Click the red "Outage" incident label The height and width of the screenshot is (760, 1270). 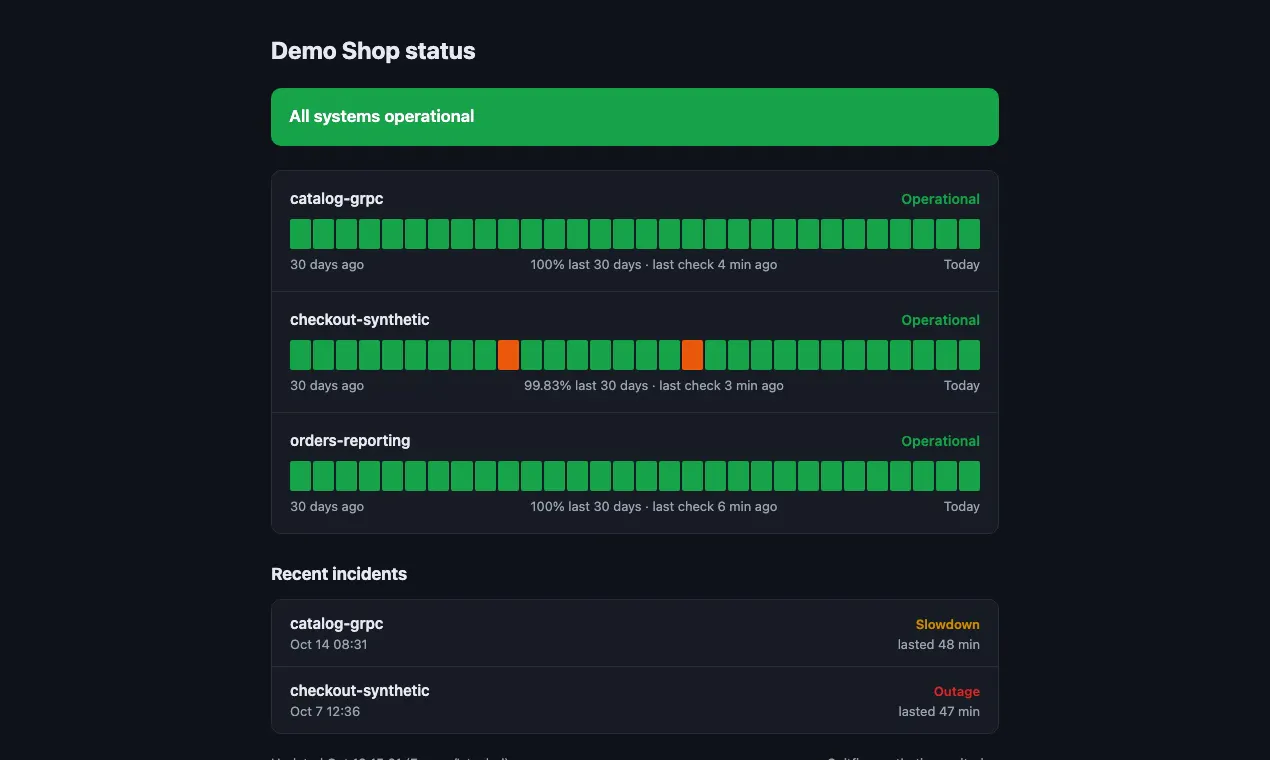tap(957, 692)
